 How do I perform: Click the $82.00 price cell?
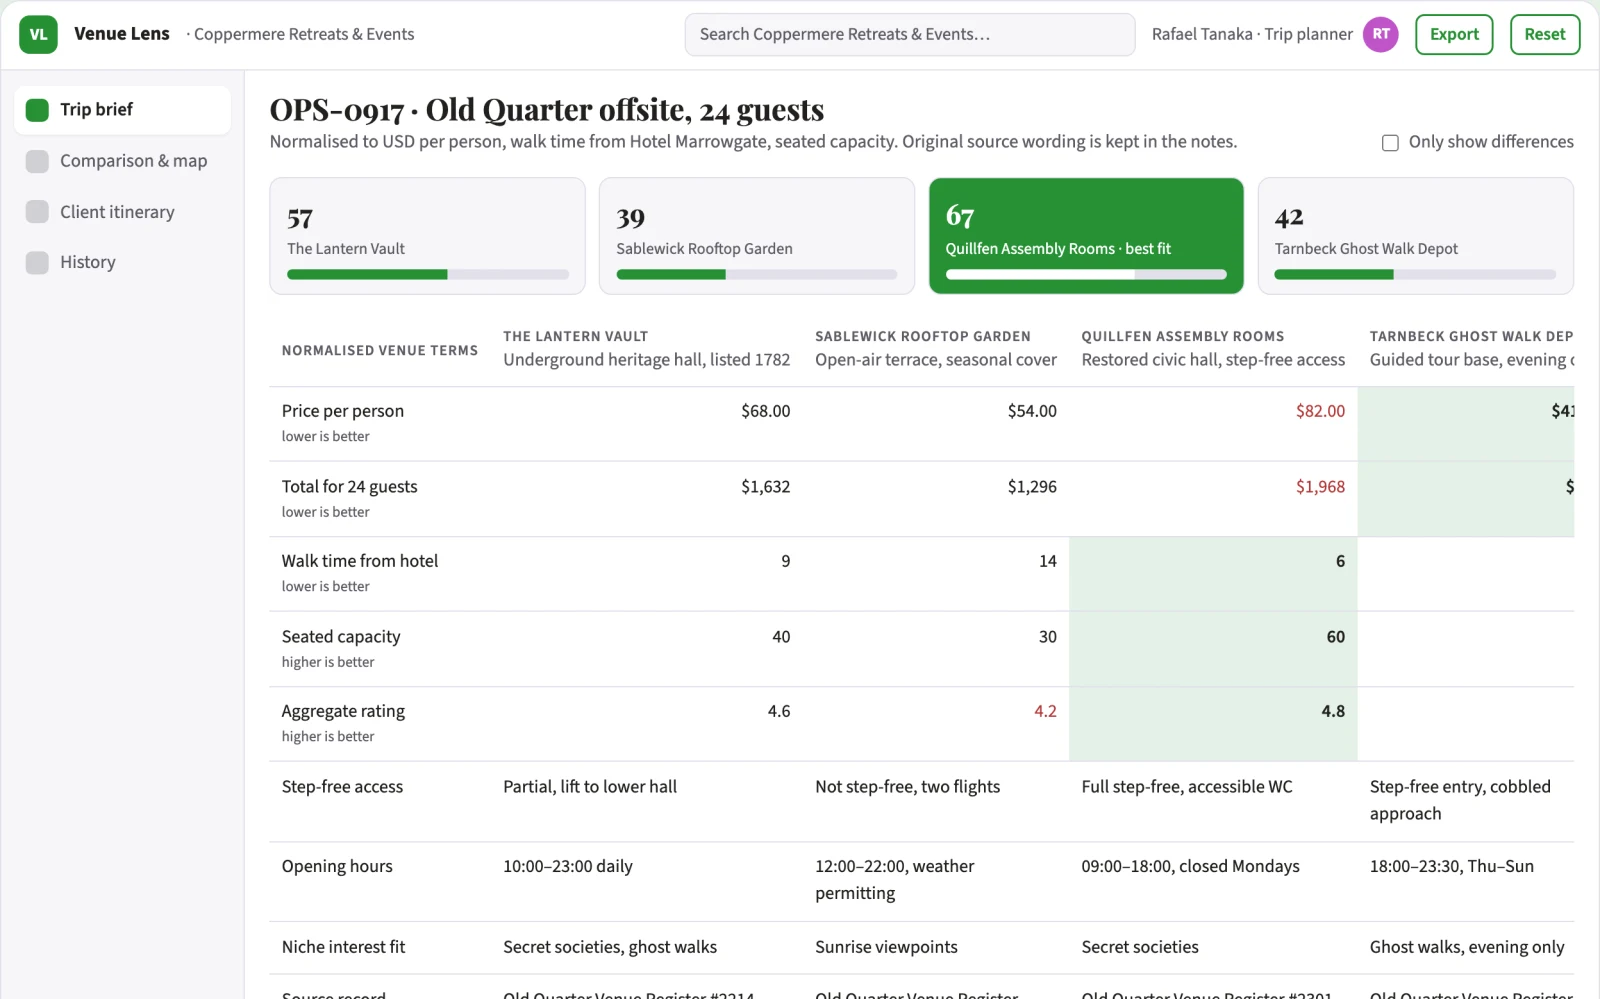coord(1213,424)
